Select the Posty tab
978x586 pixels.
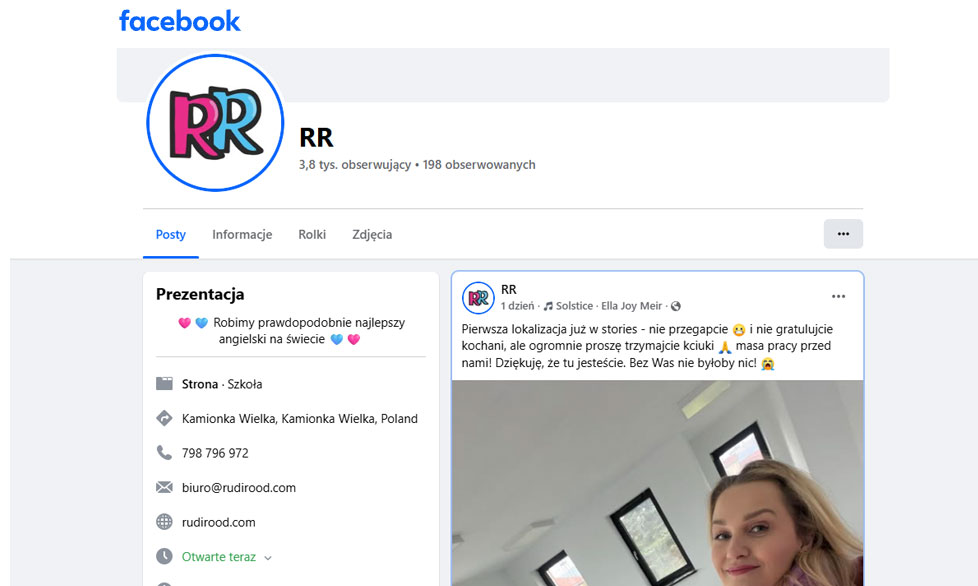pos(171,234)
